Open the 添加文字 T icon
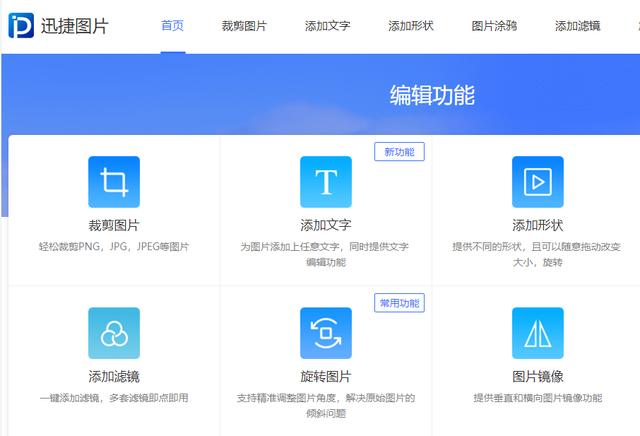Image resolution: width=640 pixels, height=436 pixels. coord(326,182)
